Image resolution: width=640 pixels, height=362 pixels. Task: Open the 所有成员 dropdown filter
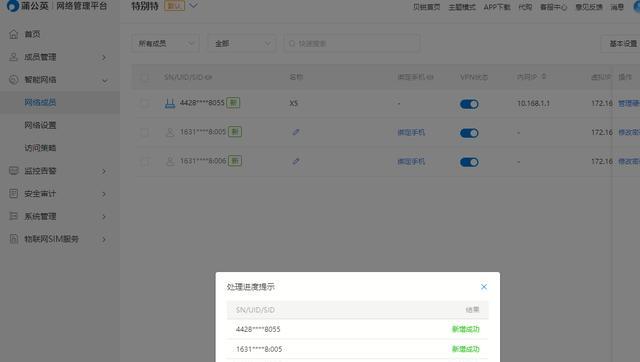point(165,43)
